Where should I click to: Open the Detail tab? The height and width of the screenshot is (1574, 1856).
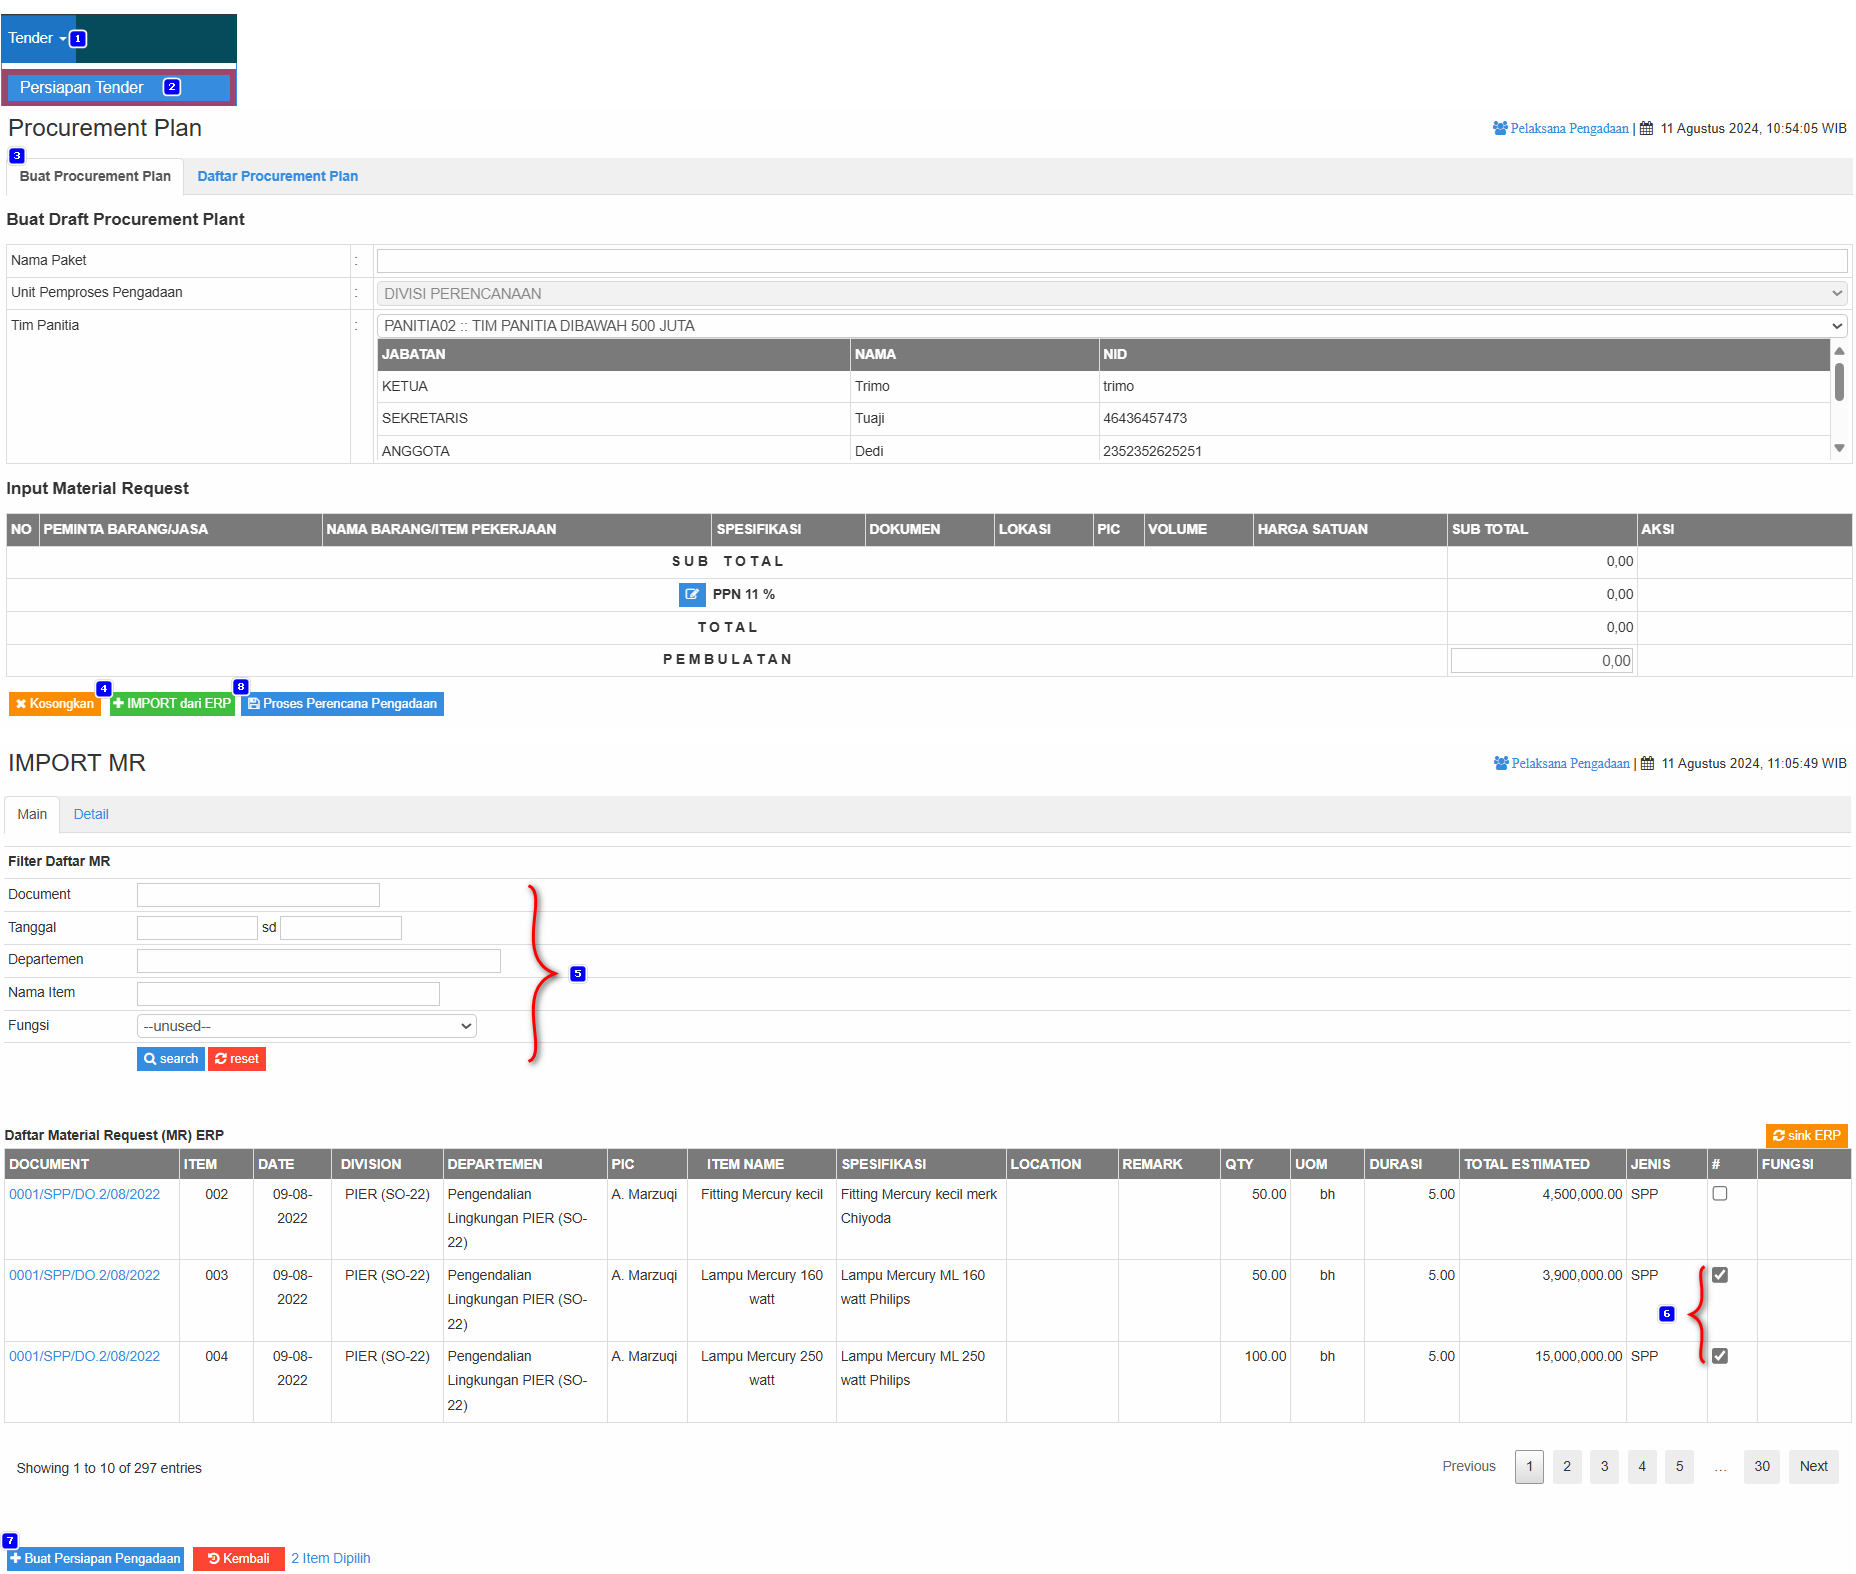click(91, 814)
